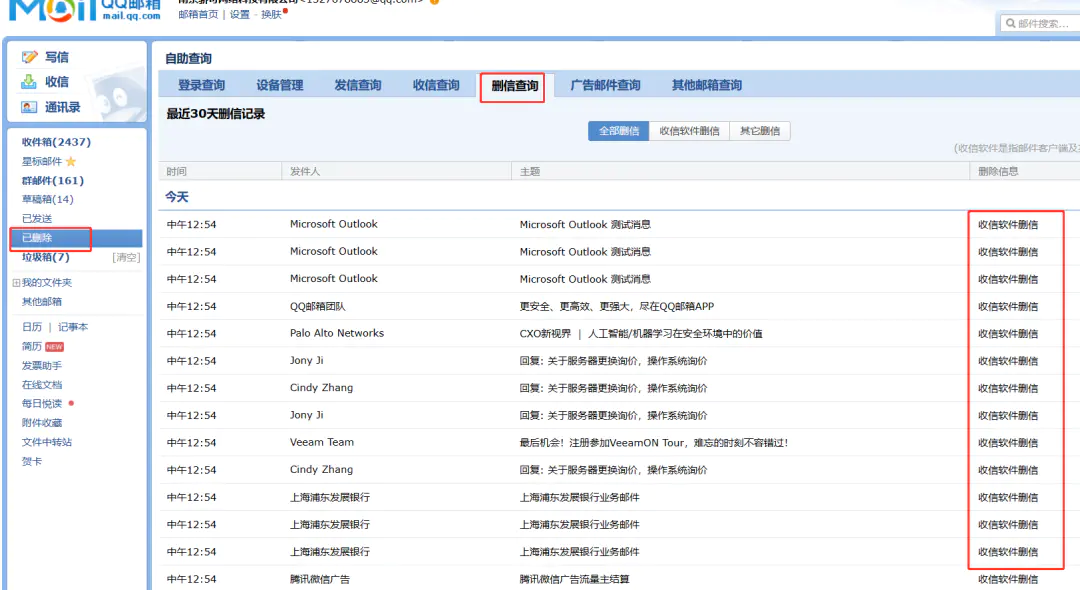Open the online documents link
This screenshot has height=590, width=1080.
41,385
